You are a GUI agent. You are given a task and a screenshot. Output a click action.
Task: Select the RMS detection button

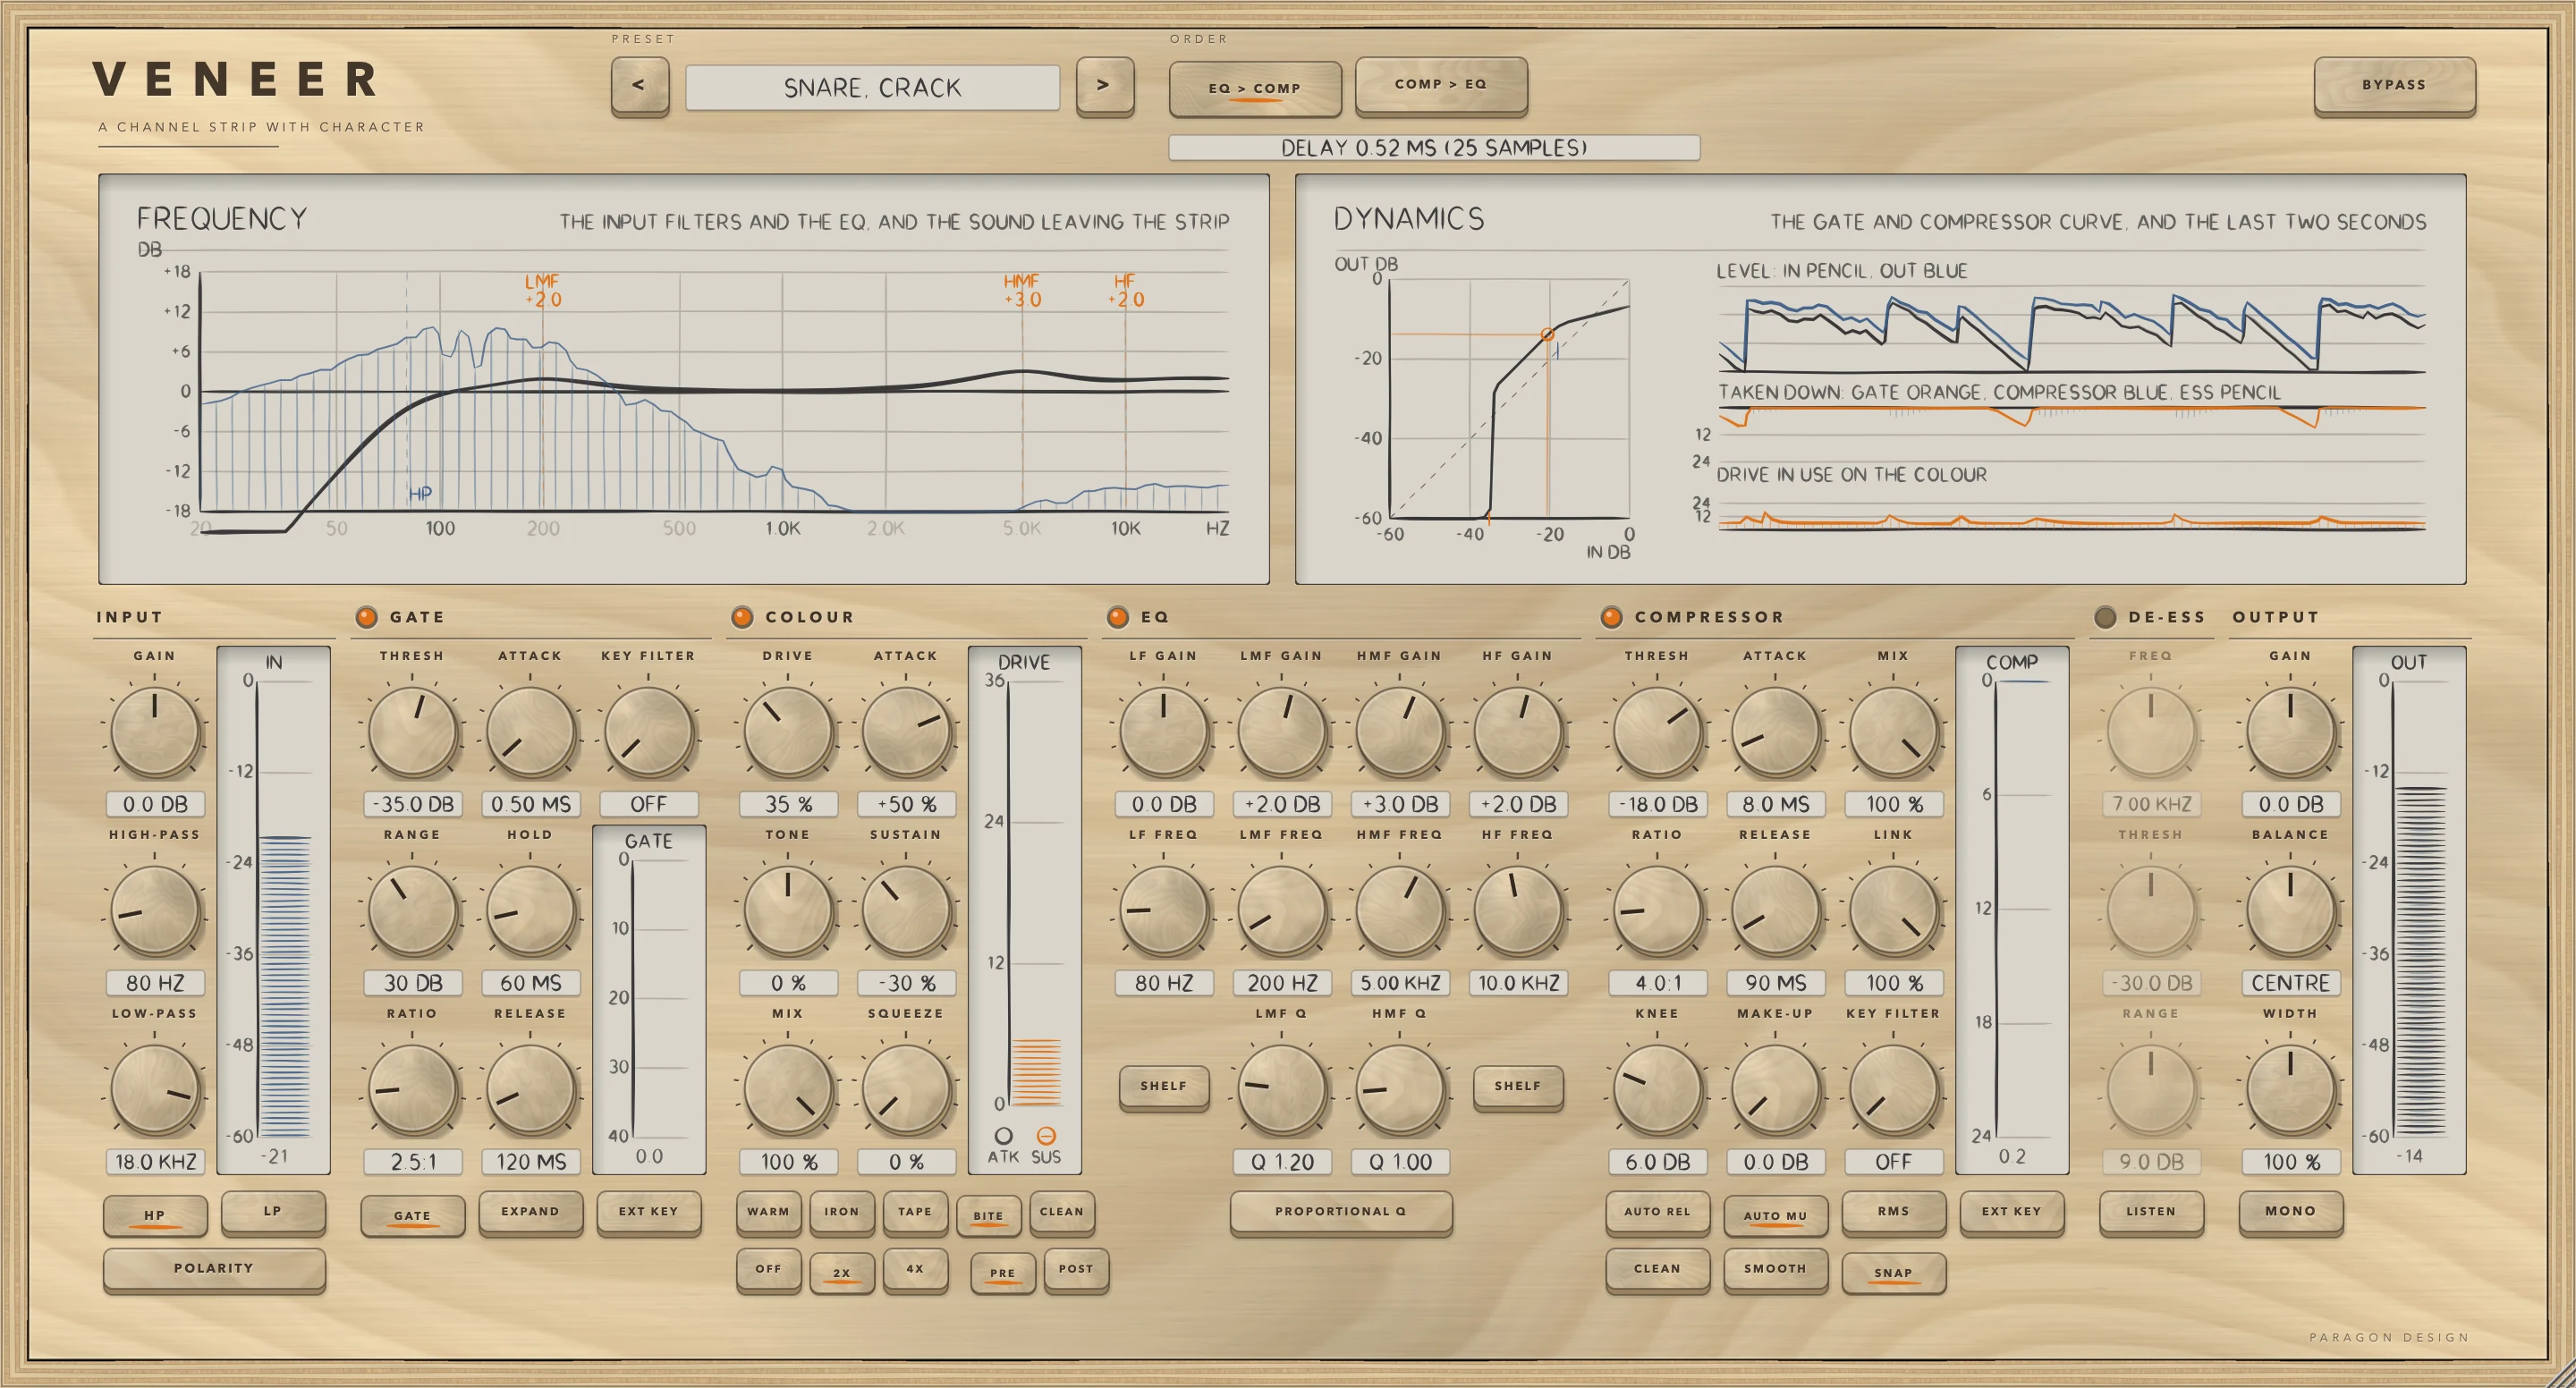1893,1212
